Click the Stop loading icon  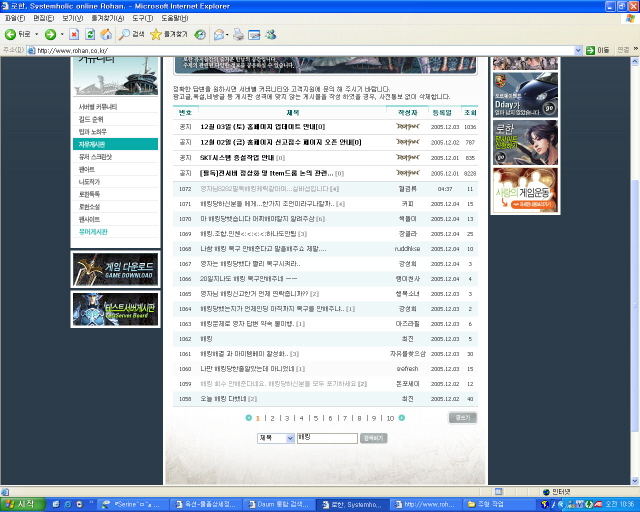pos(74,34)
